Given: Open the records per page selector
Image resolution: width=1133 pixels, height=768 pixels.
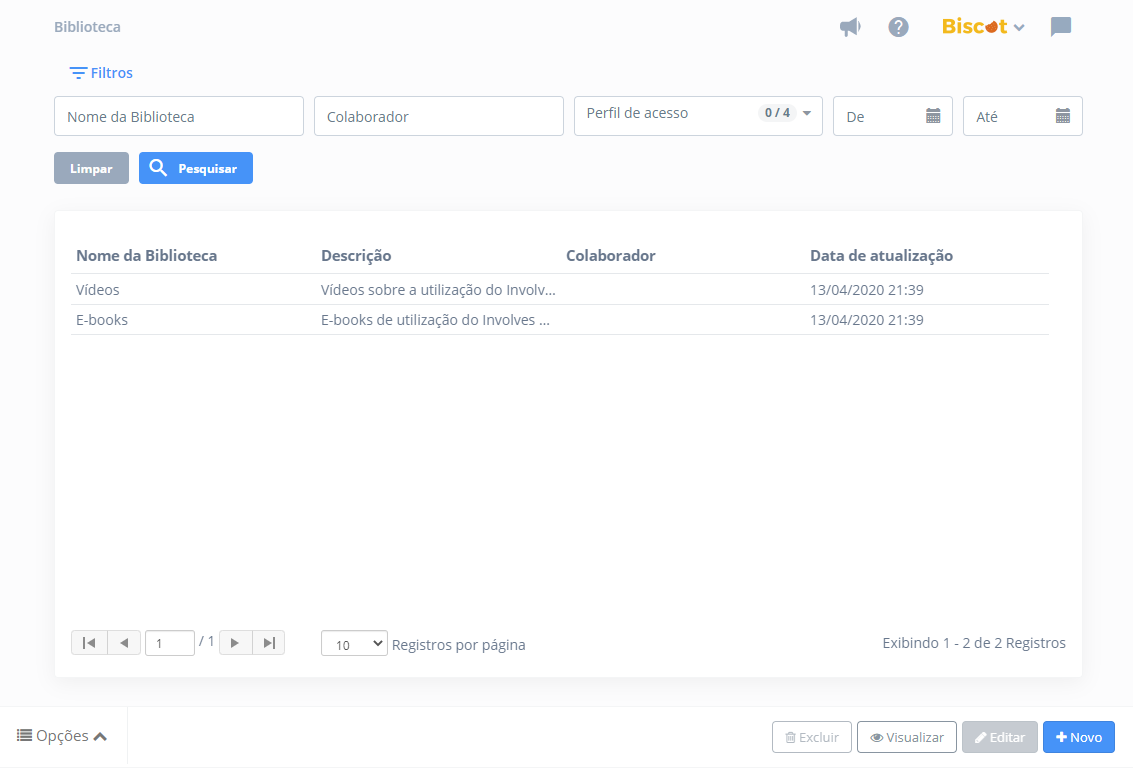Looking at the screenshot, I should 354,644.
